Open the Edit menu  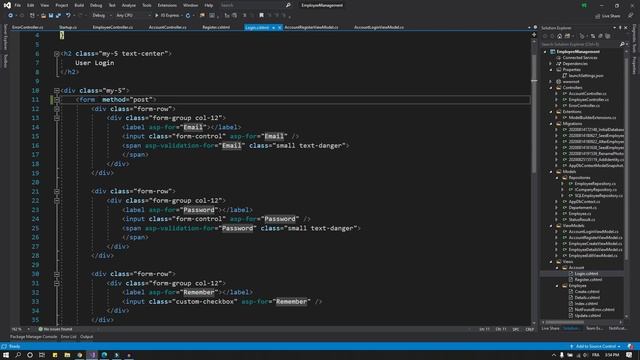(31, 5)
